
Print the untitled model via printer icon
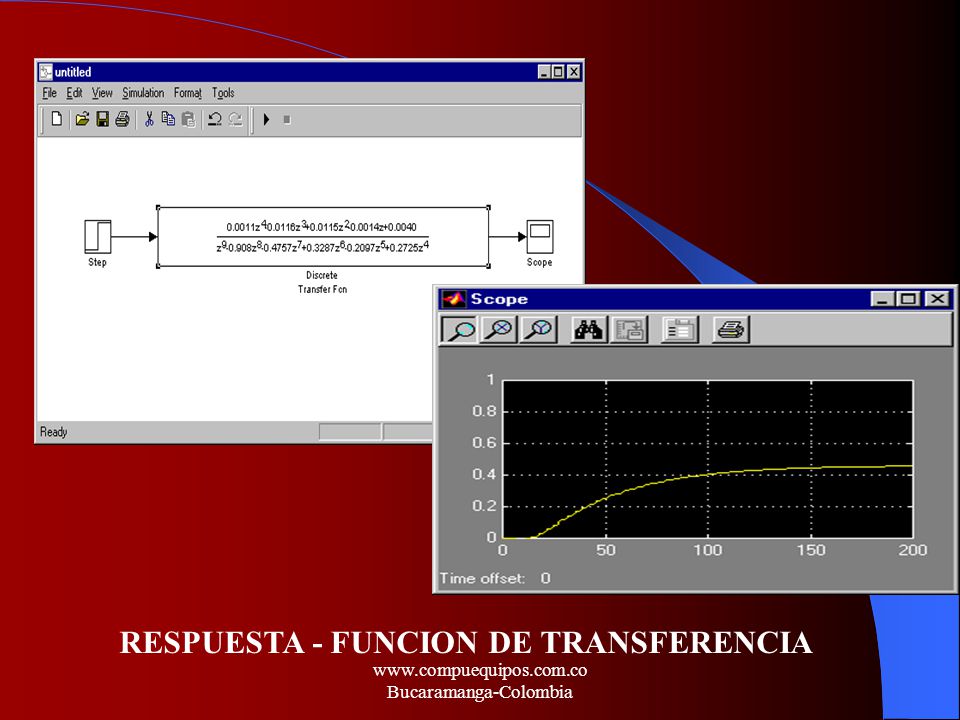(x=122, y=119)
